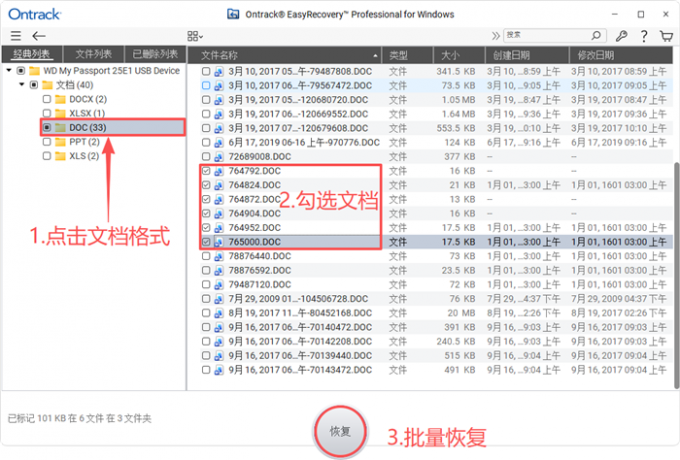Click the 78876592.DOC file icon
The width and height of the screenshot is (680, 460).
coord(219,270)
